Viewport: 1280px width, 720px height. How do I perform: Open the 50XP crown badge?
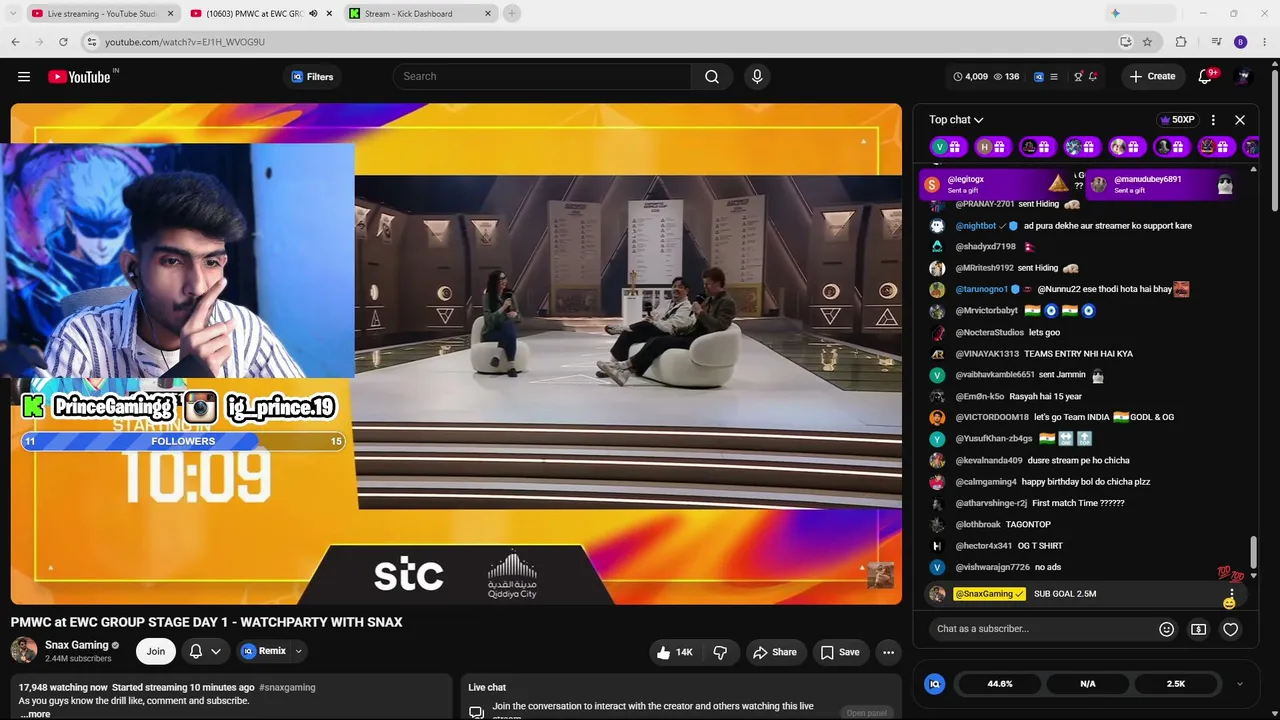(1177, 120)
